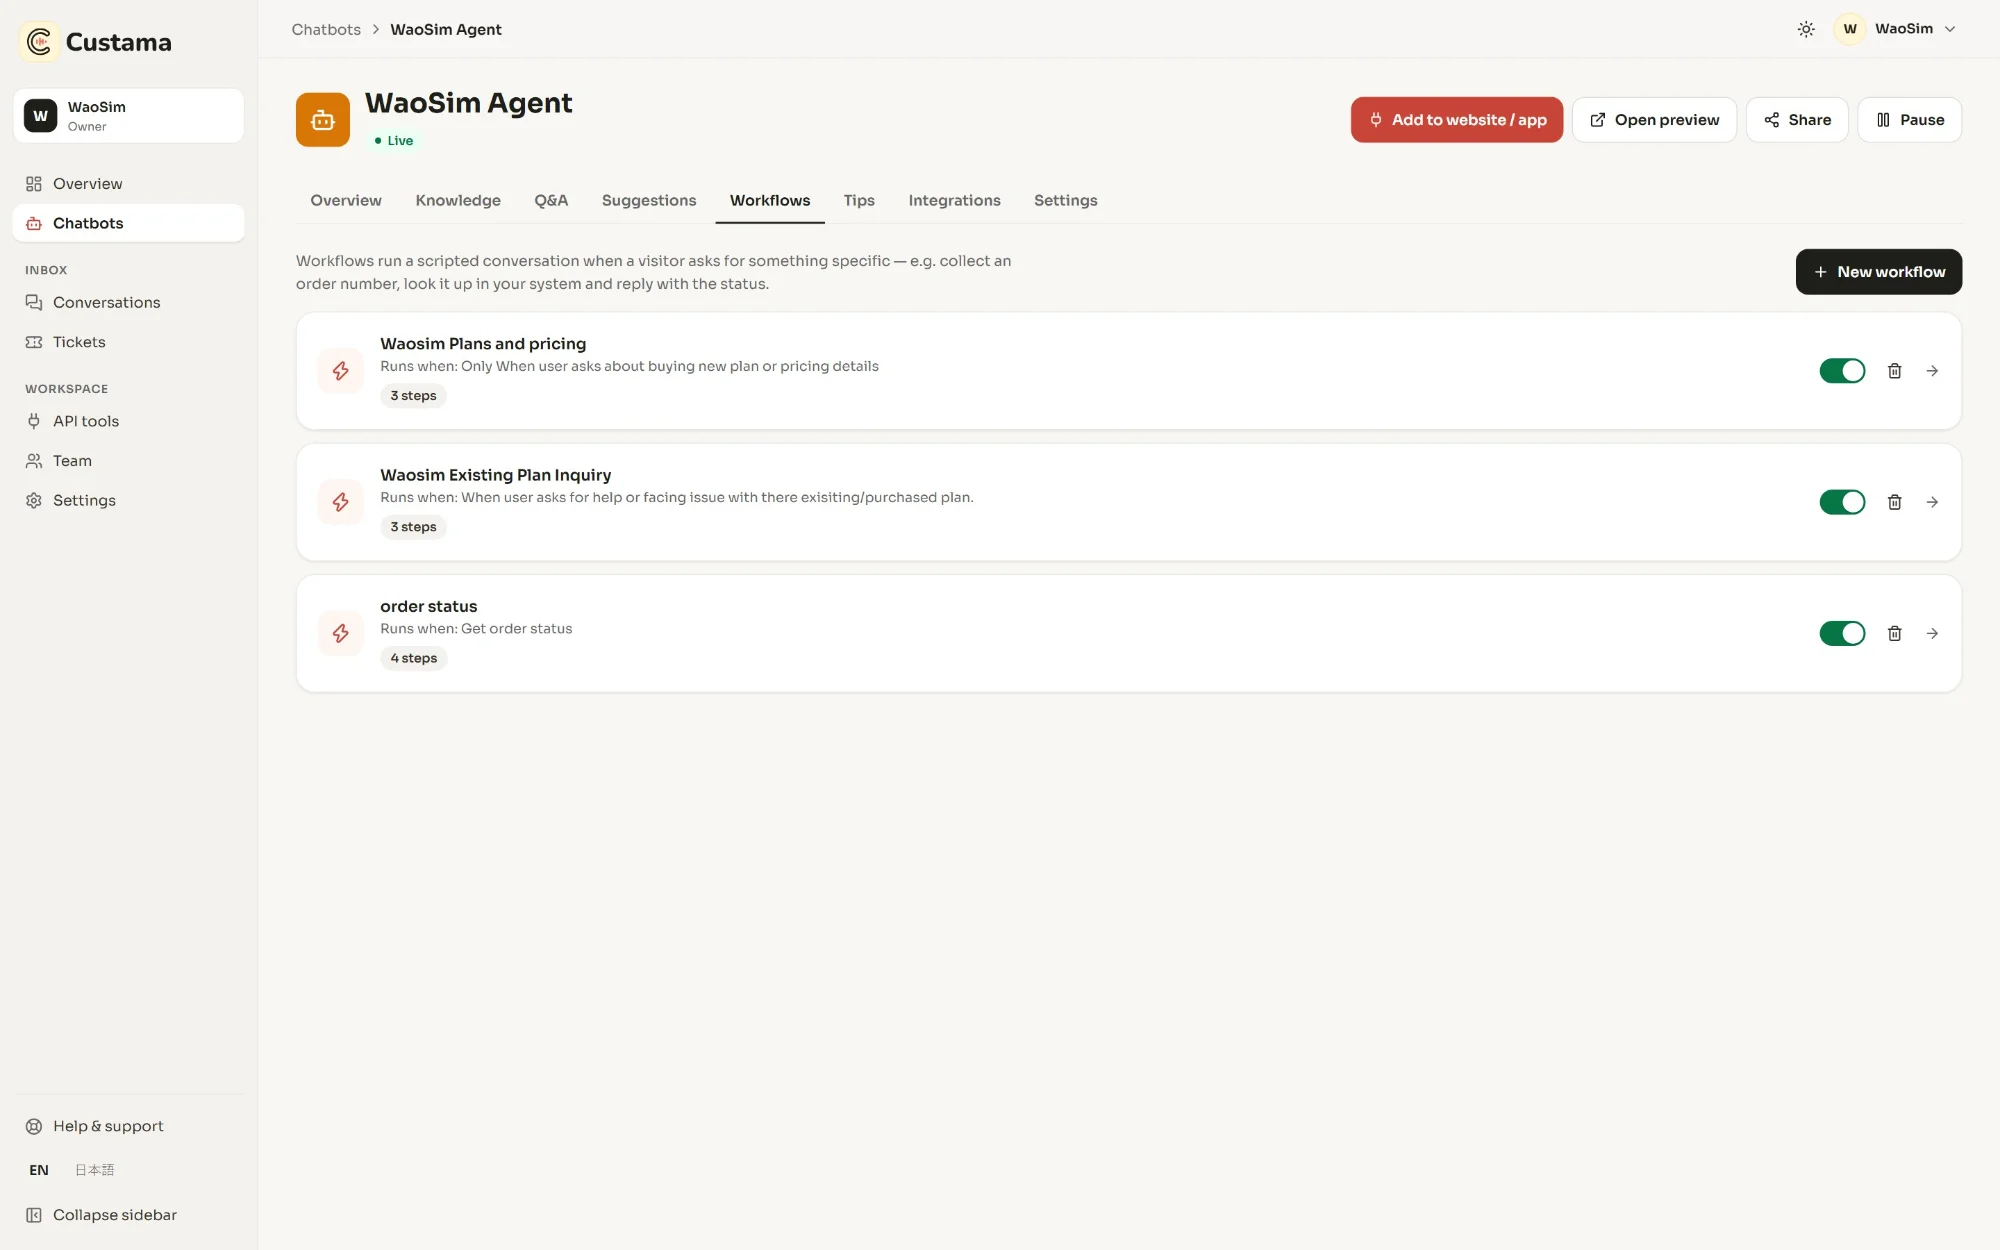The height and width of the screenshot is (1250, 2000).
Task: Toggle the light/dark theme sun icon
Action: pyautogui.click(x=1806, y=29)
